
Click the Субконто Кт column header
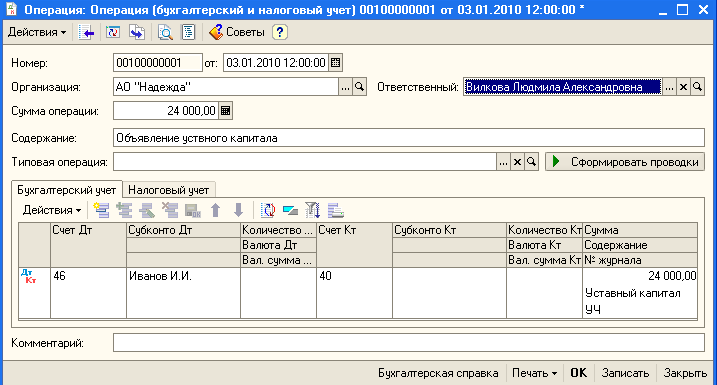449,230
